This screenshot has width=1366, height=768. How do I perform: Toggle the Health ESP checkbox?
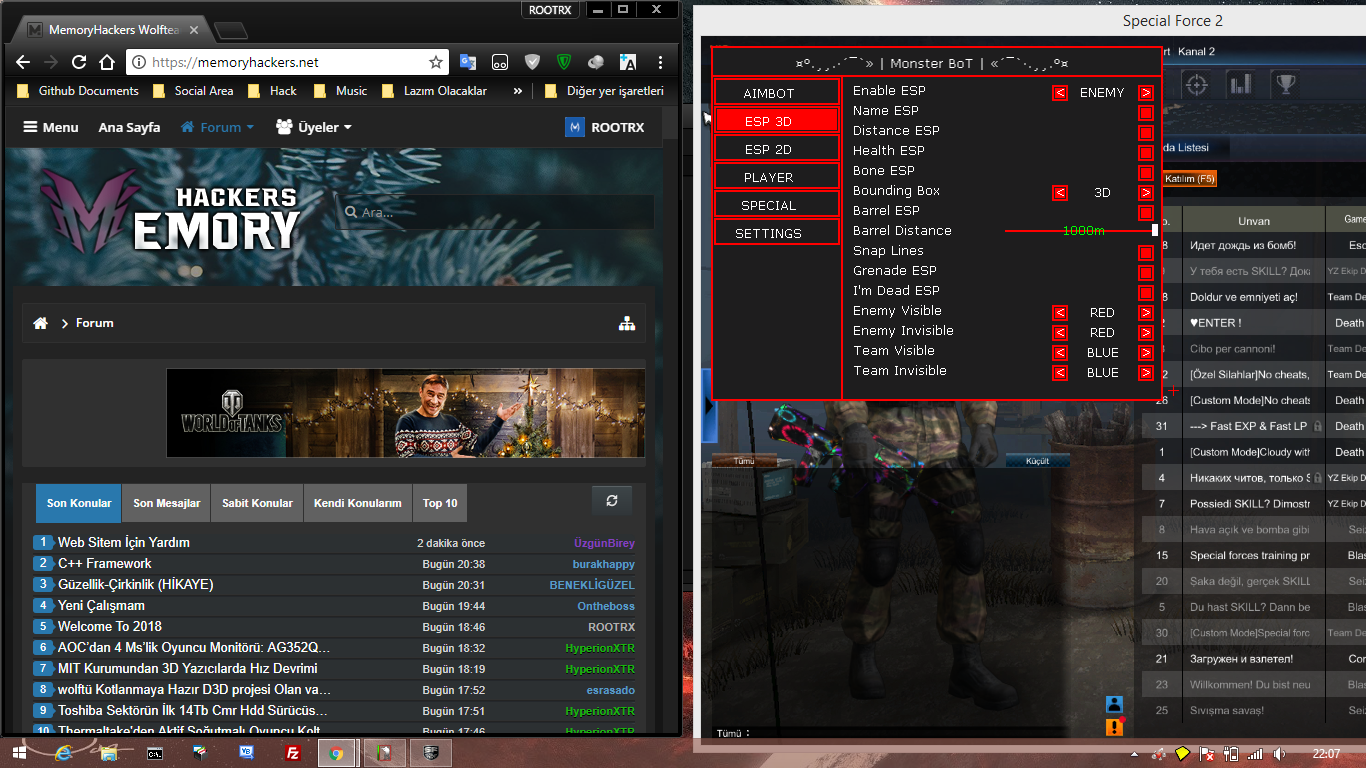(1146, 152)
